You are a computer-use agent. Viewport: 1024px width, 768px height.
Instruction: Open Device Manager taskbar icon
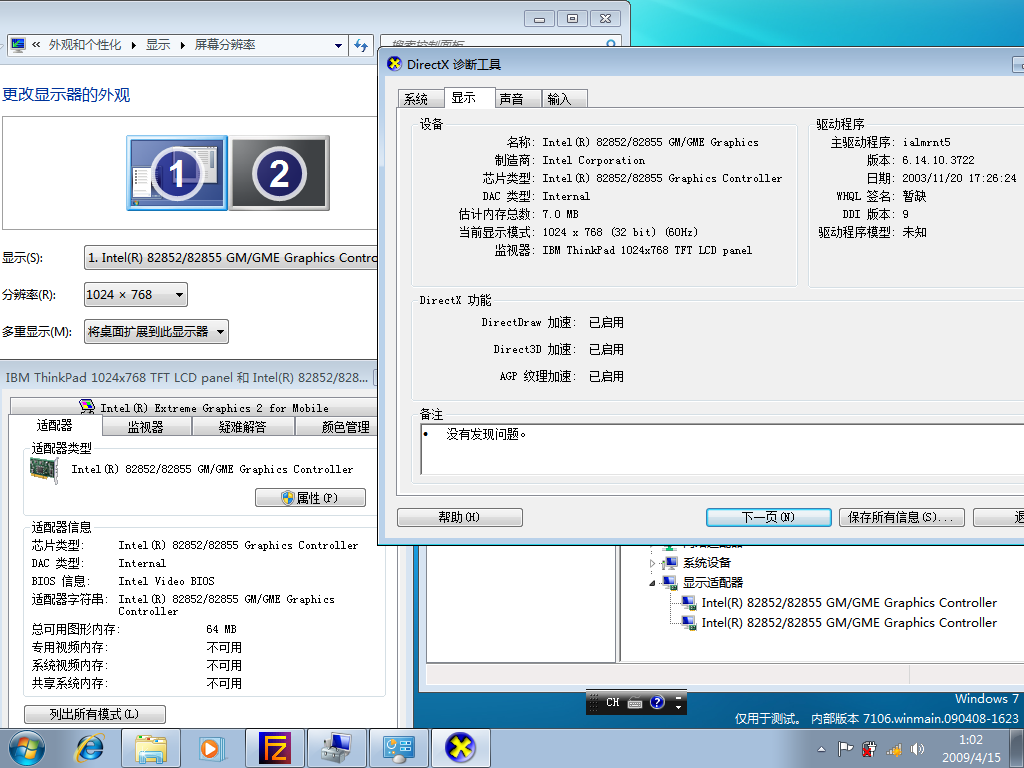336,748
